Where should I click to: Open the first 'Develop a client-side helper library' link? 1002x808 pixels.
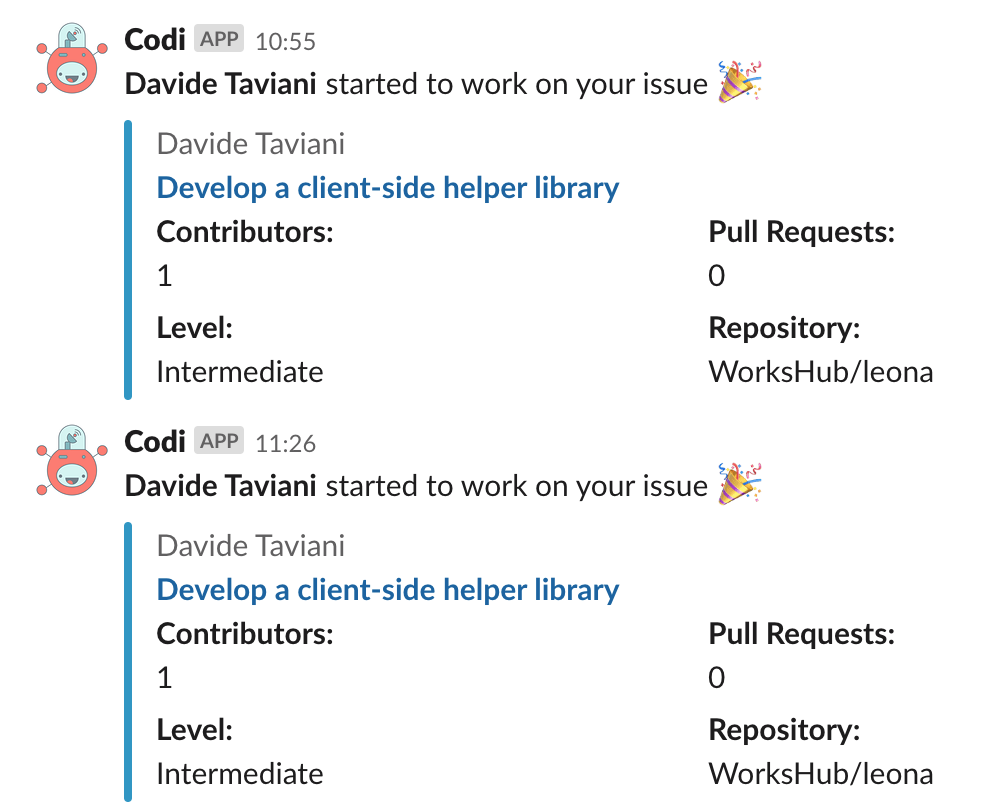tap(388, 188)
